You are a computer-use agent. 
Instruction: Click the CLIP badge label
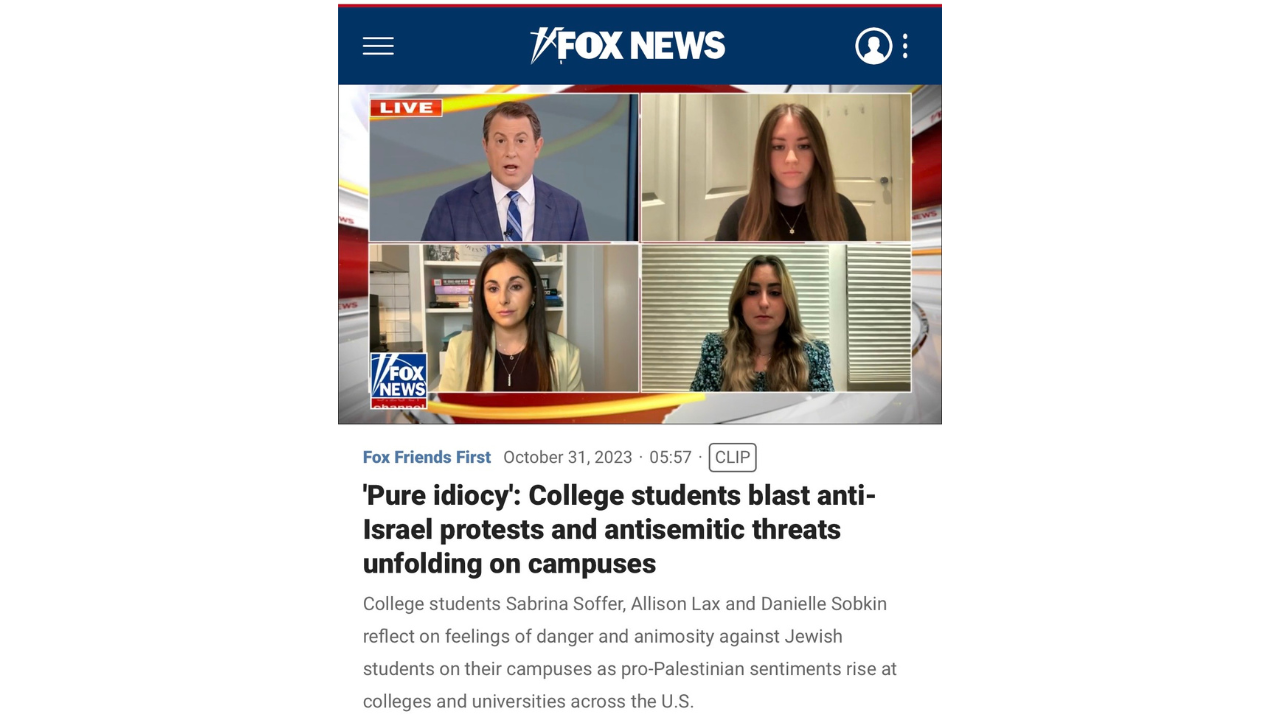pyautogui.click(x=732, y=457)
